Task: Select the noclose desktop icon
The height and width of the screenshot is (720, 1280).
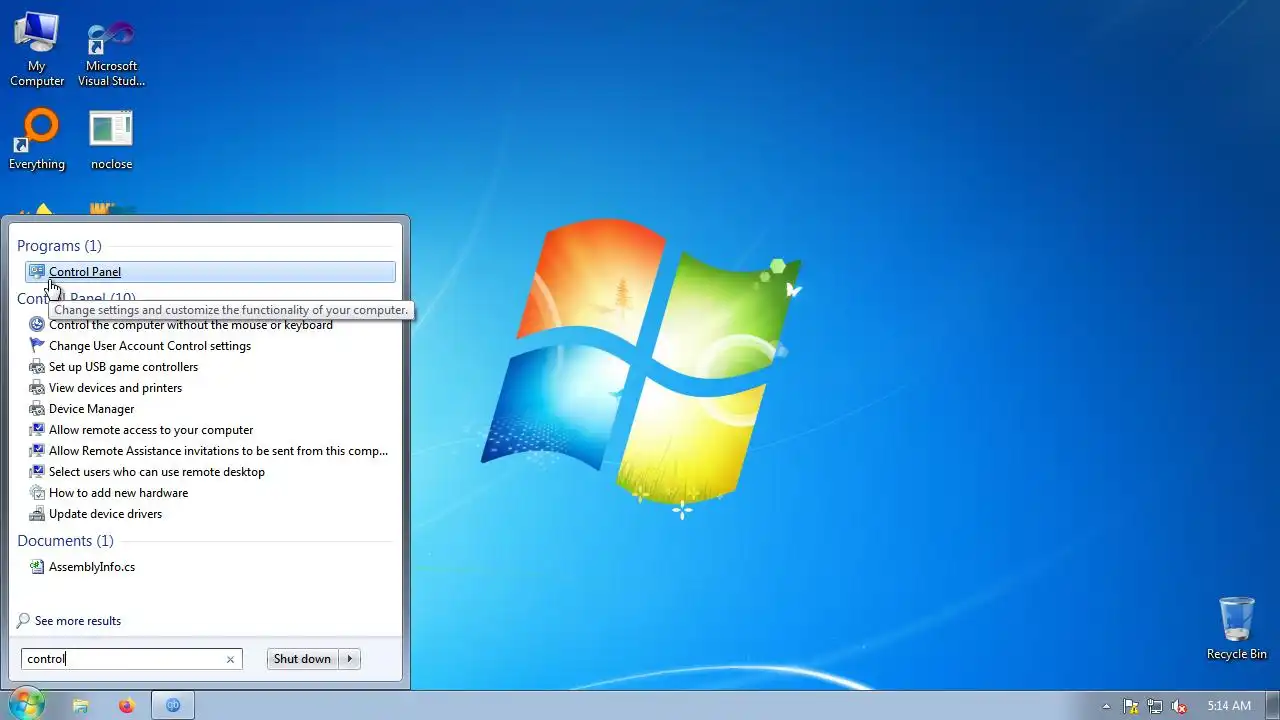Action: tap(111, 139)
